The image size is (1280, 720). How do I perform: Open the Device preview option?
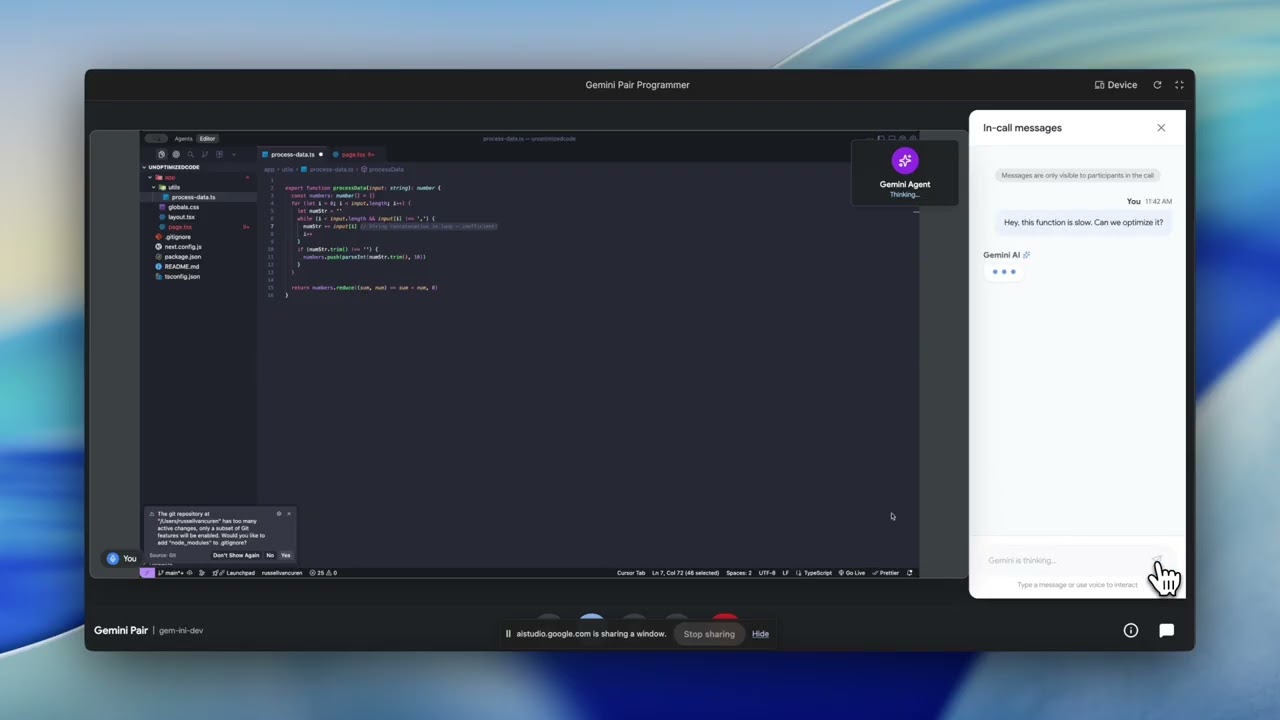click(x=1116, y=85)
